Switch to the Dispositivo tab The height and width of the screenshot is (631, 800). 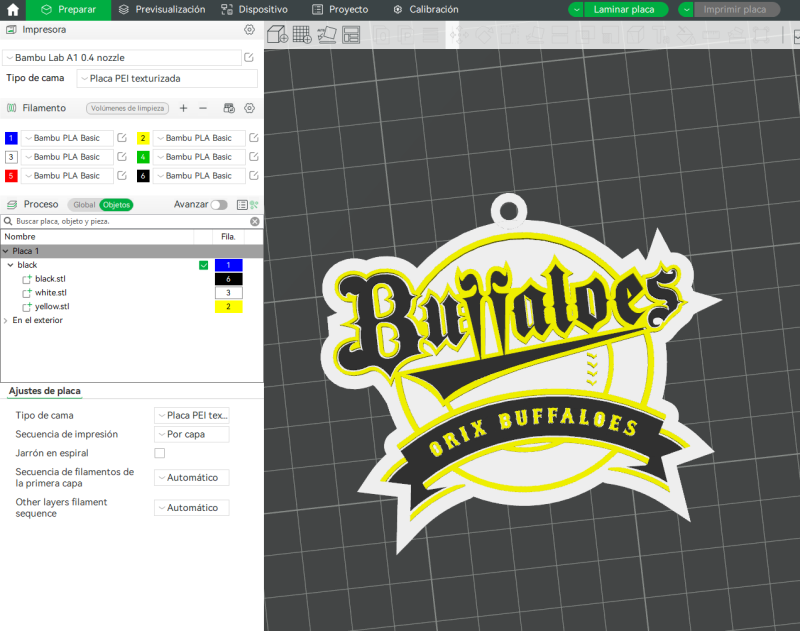coord(255,10)
